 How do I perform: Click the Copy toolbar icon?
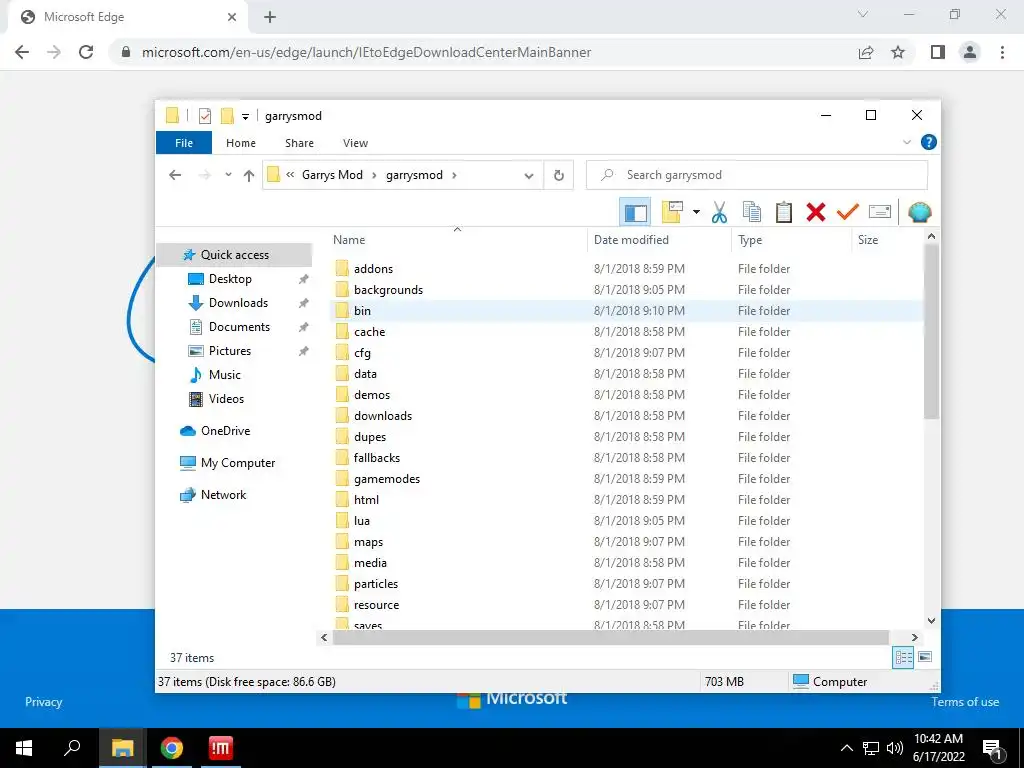tap(752, 212)
